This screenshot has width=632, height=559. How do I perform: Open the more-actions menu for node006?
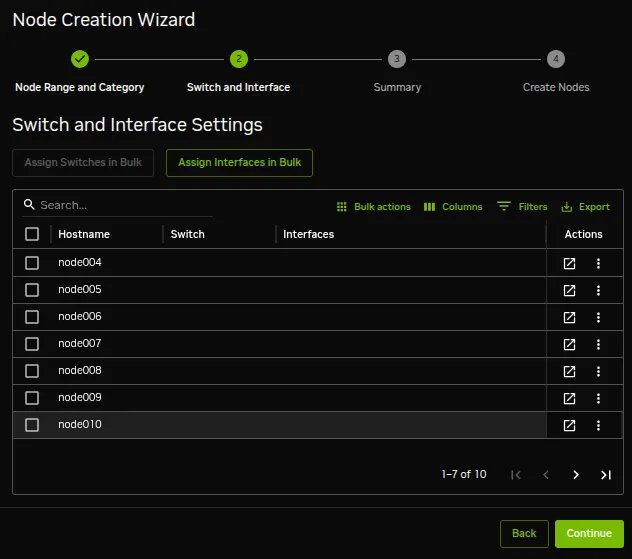pos(598,318)
